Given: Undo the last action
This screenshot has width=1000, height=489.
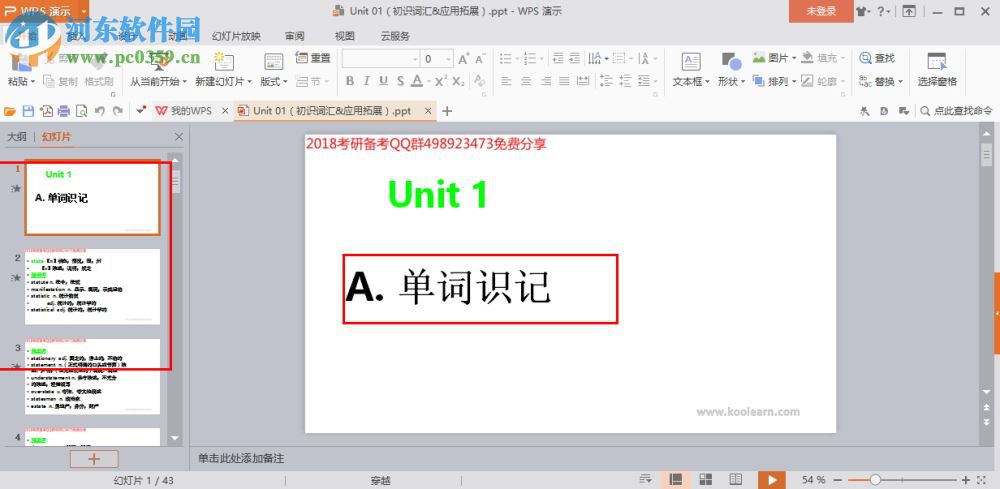Looking at the screenshot, I should (x=99, y=111).
